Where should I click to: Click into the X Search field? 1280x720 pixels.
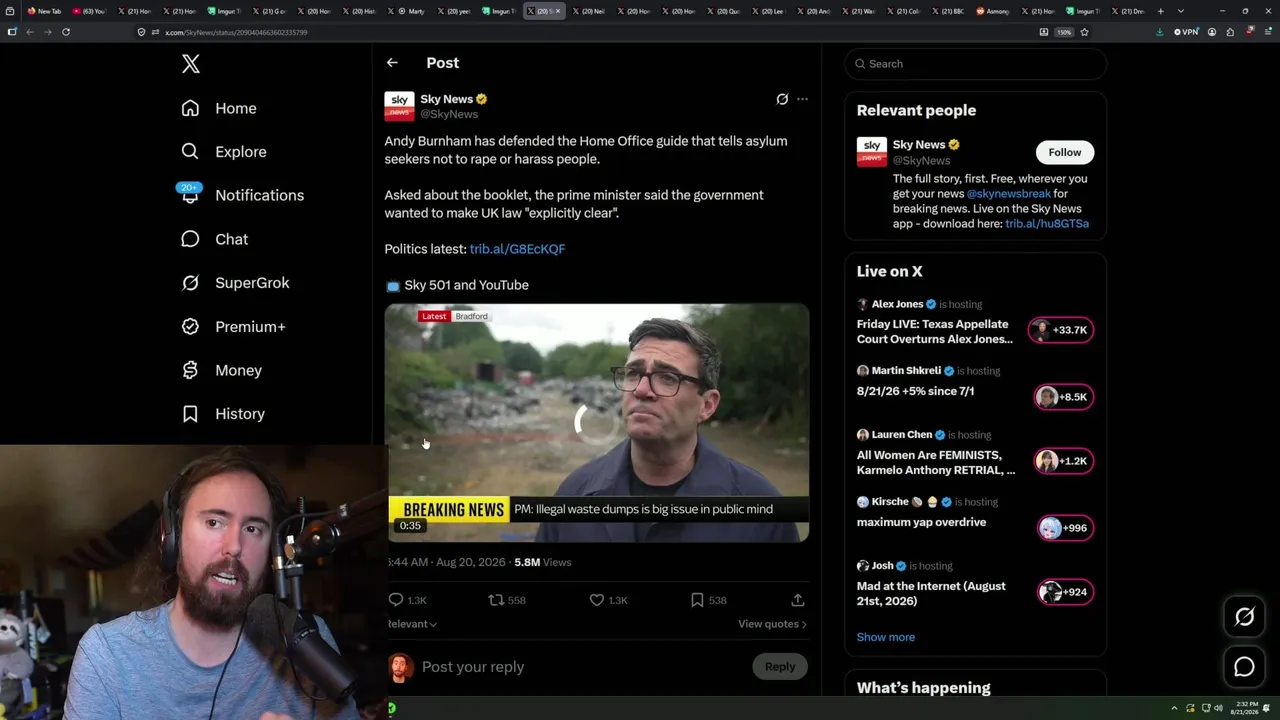[x=976, y=64]
